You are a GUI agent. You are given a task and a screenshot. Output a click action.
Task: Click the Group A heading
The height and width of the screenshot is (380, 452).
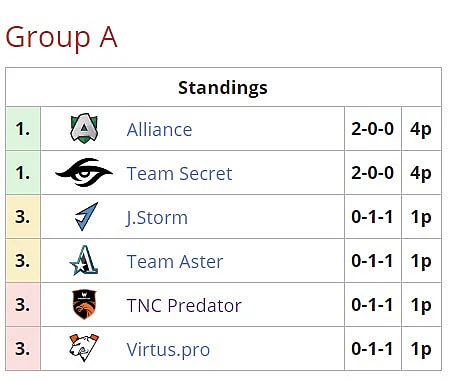61,37
